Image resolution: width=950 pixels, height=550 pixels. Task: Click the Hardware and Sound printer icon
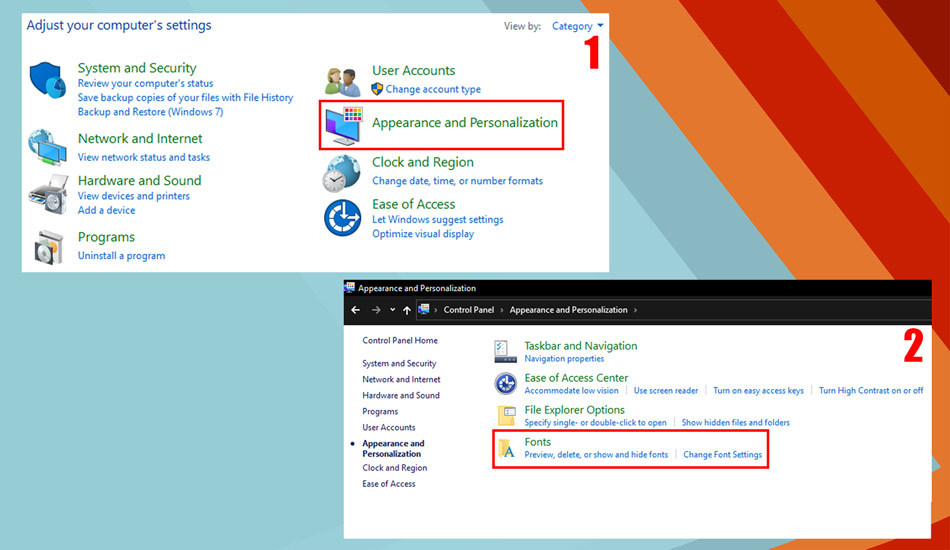[x=46, y=191]
